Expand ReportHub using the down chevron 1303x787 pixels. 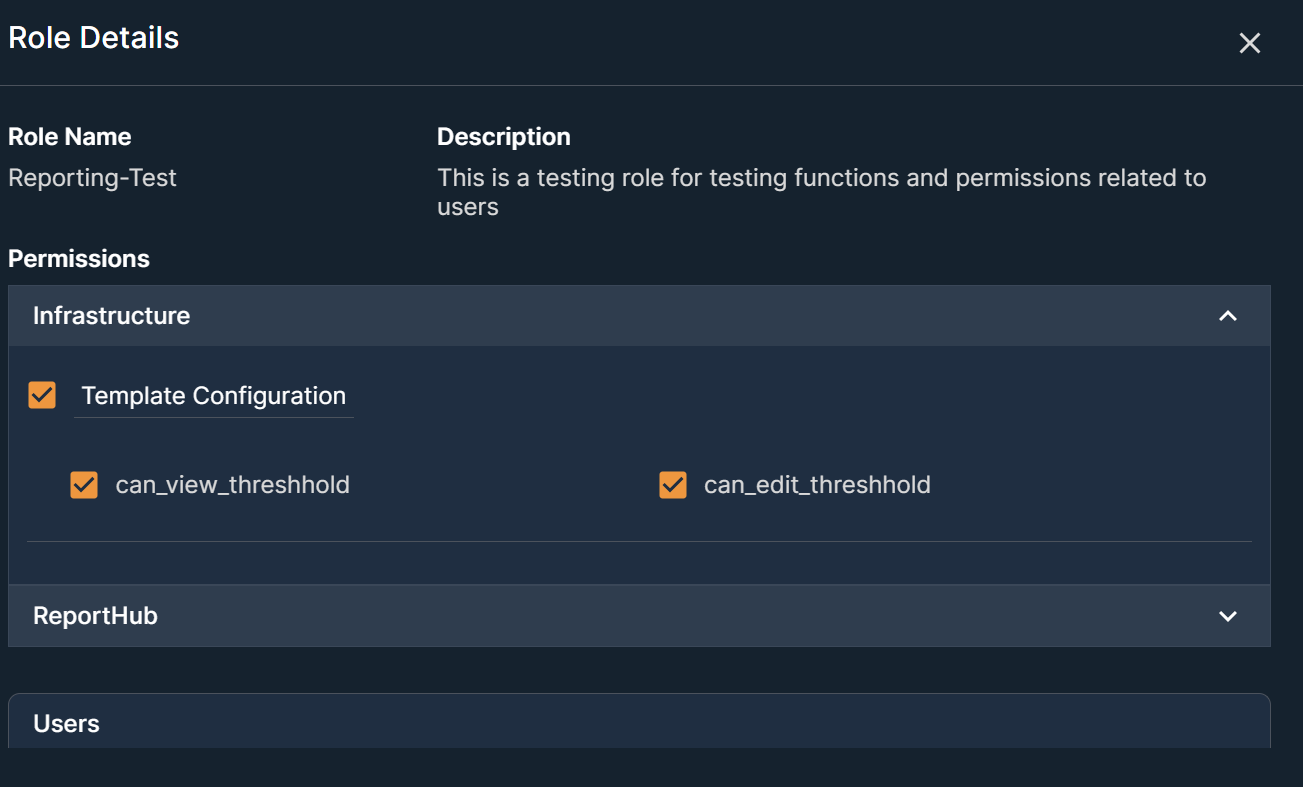click(1228, 616)
